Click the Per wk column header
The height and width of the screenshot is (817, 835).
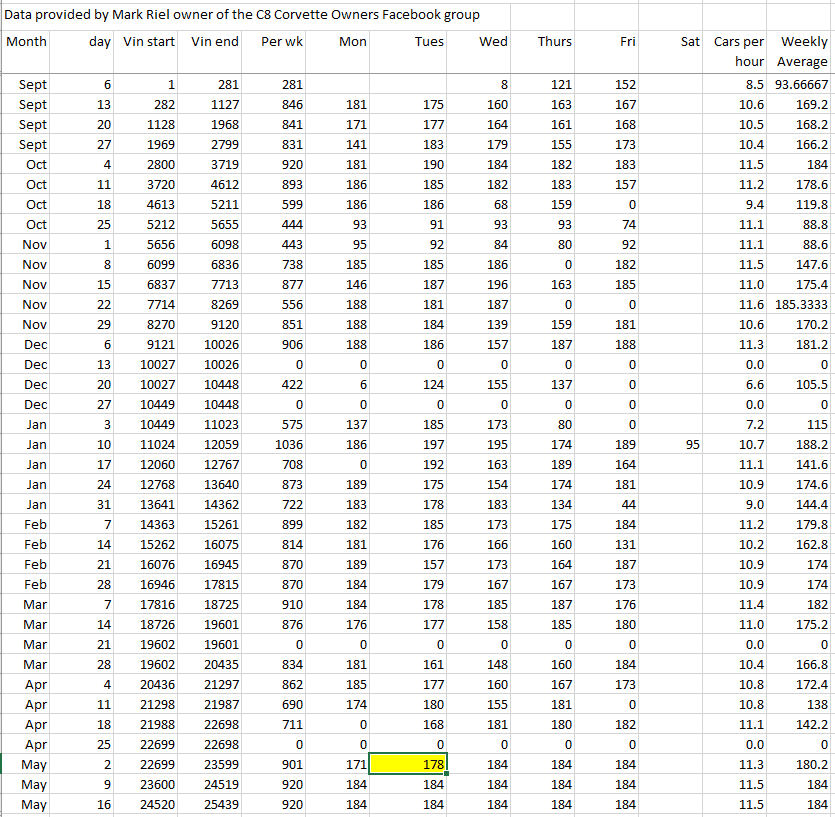click(x=281, y=42)
